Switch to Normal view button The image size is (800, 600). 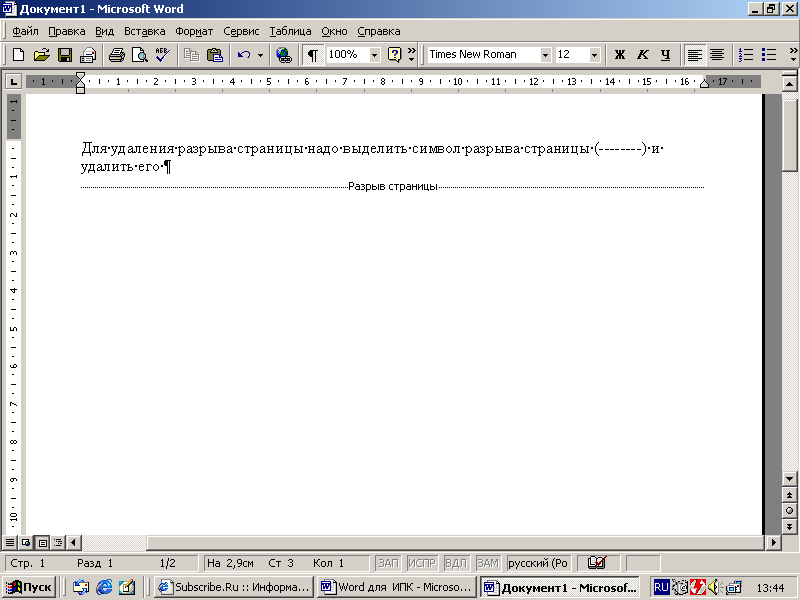click(x=10, y=542)
